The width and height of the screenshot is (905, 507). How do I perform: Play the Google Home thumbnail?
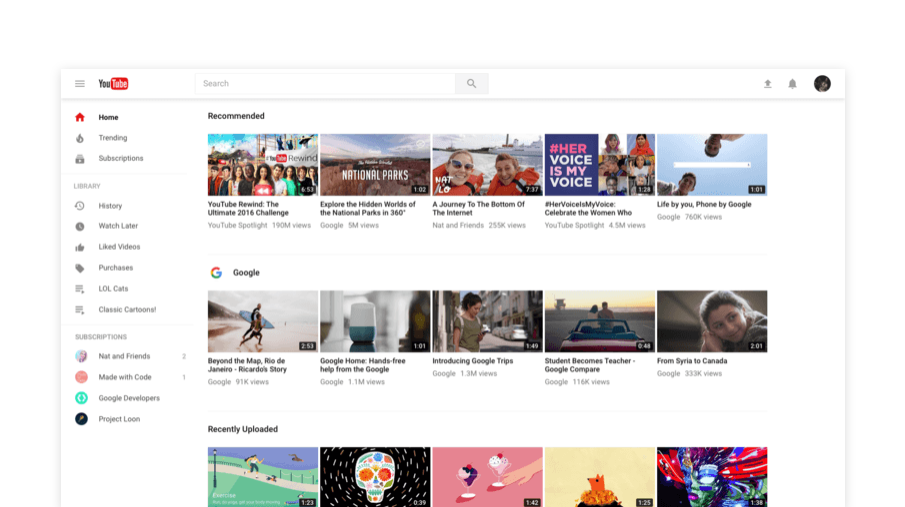(x=375, y=321)
